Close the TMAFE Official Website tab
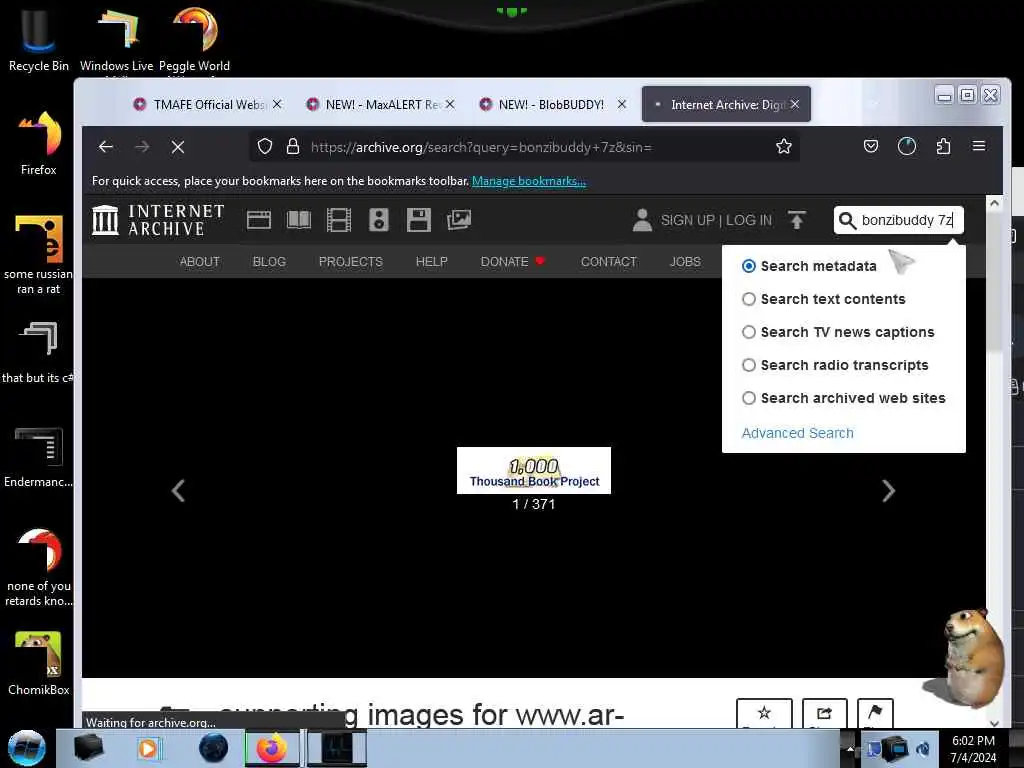Image resolution: width=1024 pixels, height=768 pixels. click(x=278, y=104)
